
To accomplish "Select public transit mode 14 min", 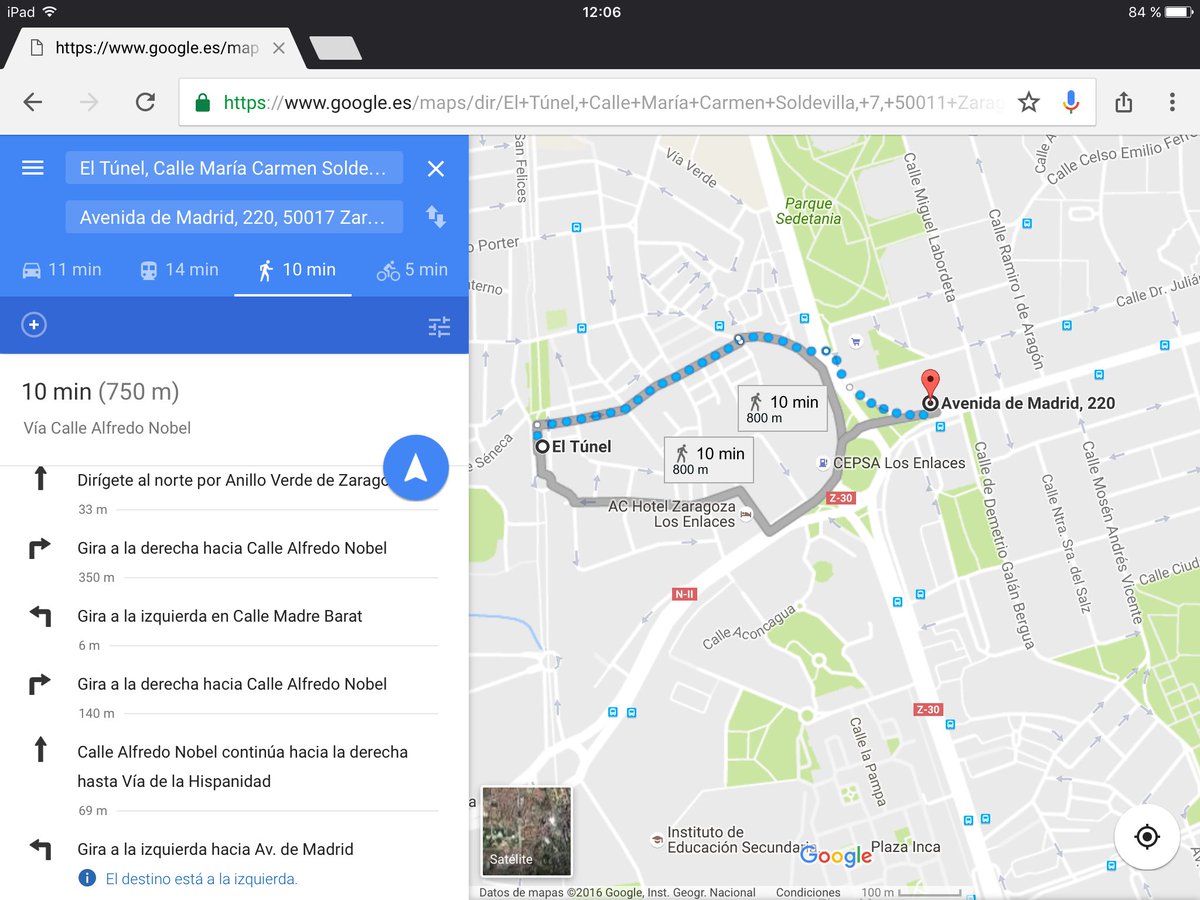I will 178,270.
